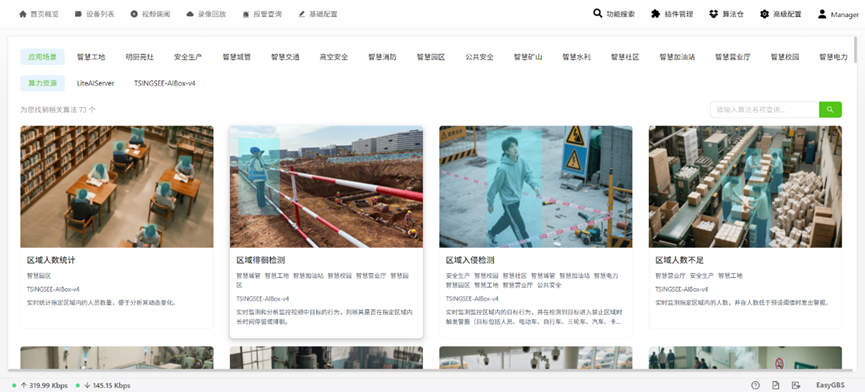Viewport: 865px width, 392px height.
Task: Click help question icon in status bar
Action: click(755, 385)
